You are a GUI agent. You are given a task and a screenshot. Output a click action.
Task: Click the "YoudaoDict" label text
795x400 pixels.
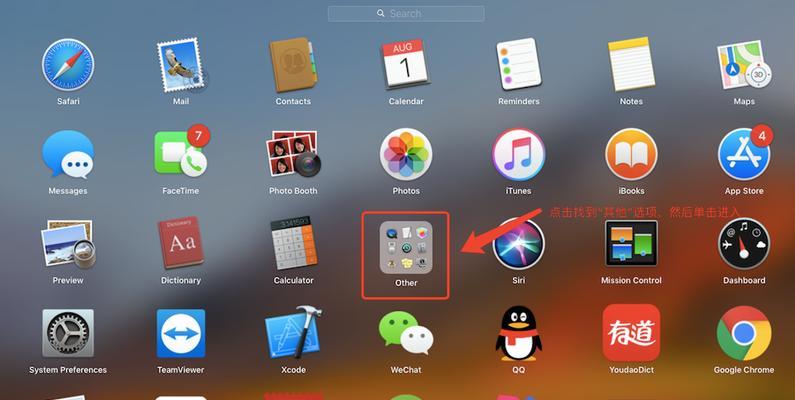[631, 370]
